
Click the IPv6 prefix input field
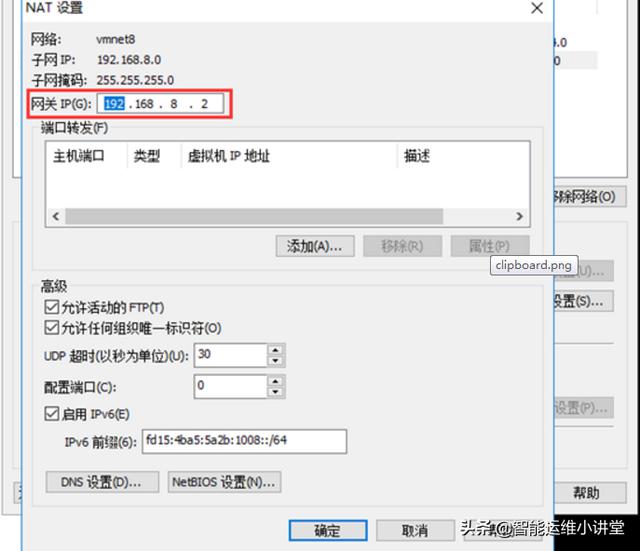tap(244, 441)
